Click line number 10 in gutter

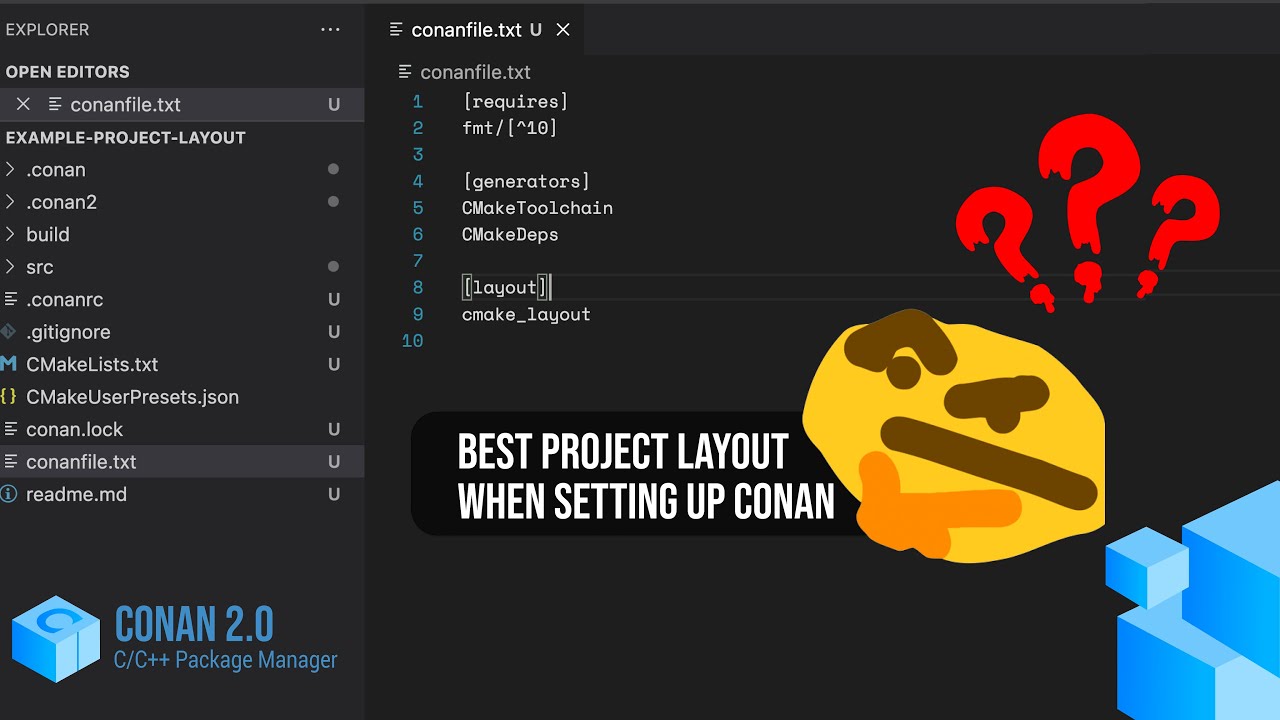pos(412,341)
